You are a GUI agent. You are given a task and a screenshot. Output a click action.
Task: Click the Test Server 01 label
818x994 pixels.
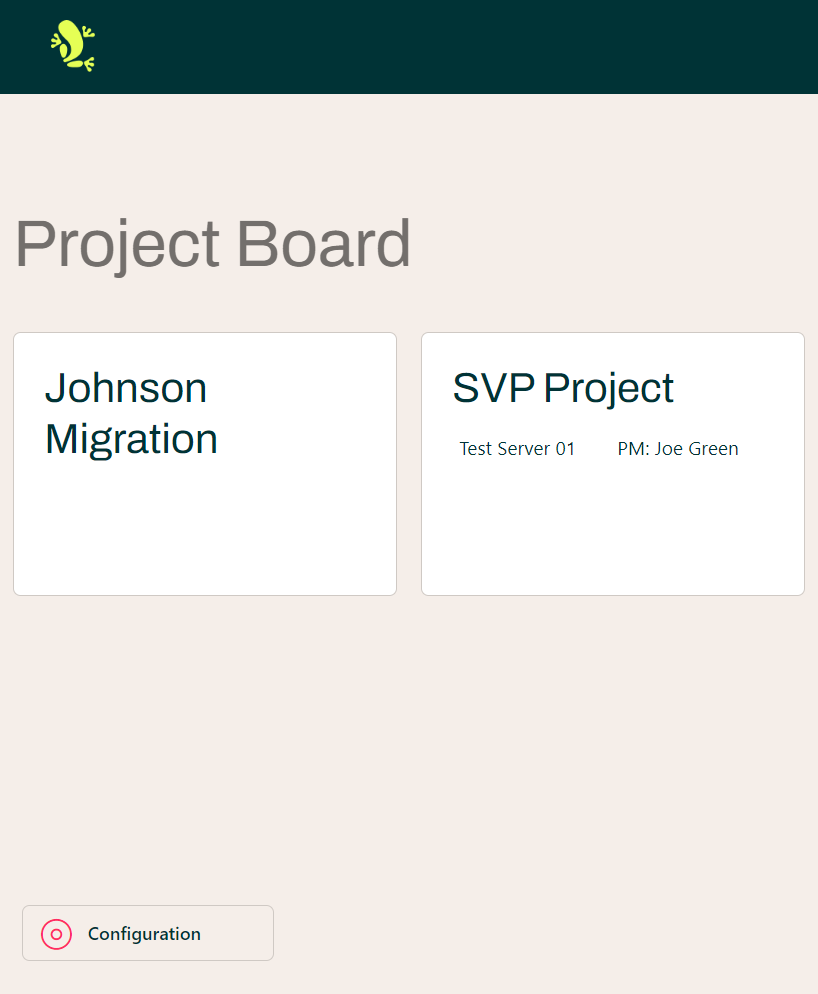click(516, 448)
